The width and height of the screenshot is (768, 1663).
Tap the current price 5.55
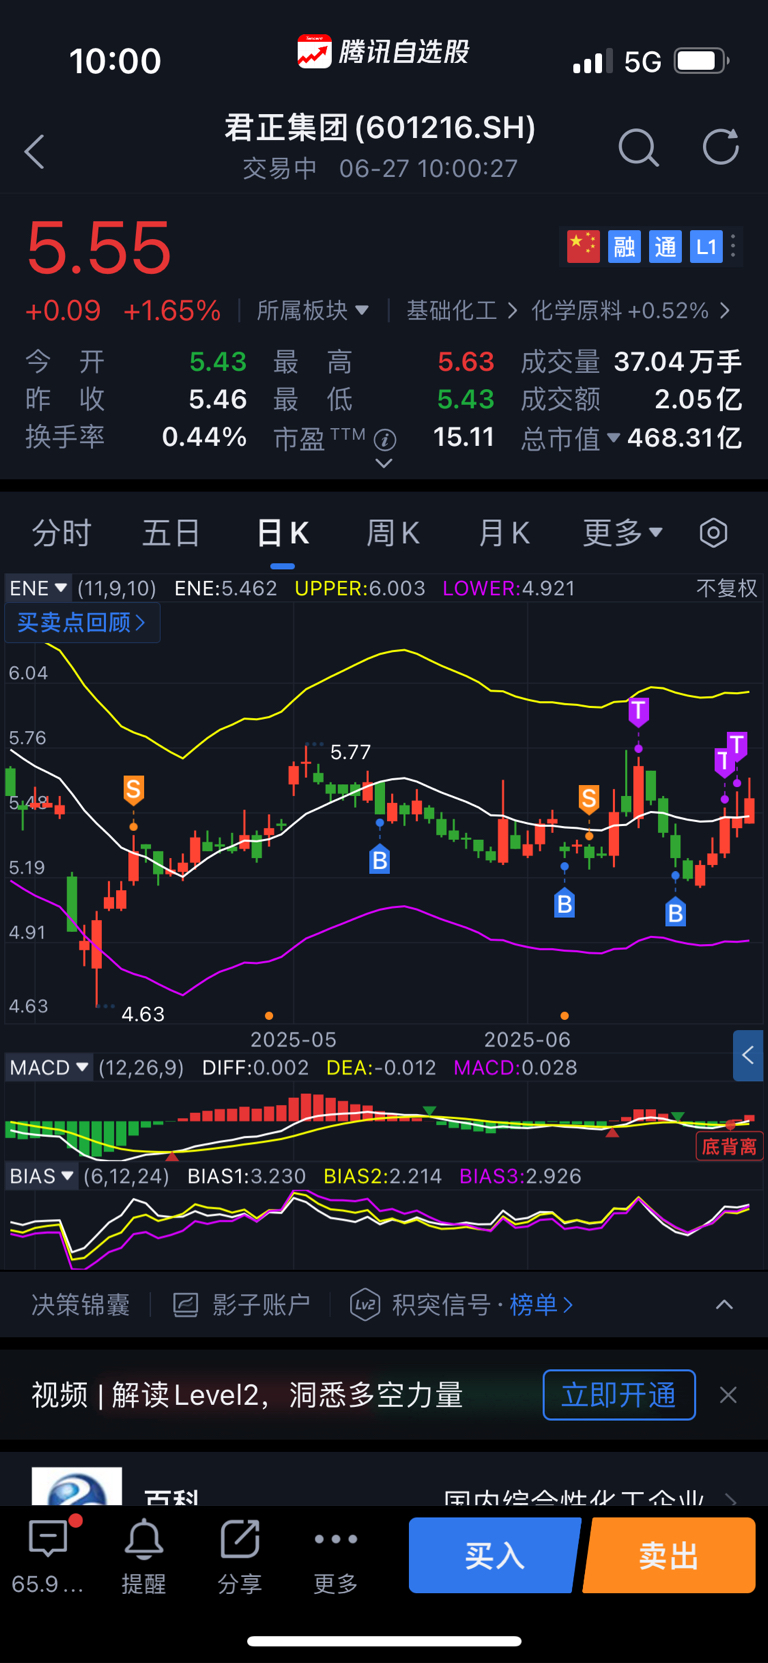point(99,248)
